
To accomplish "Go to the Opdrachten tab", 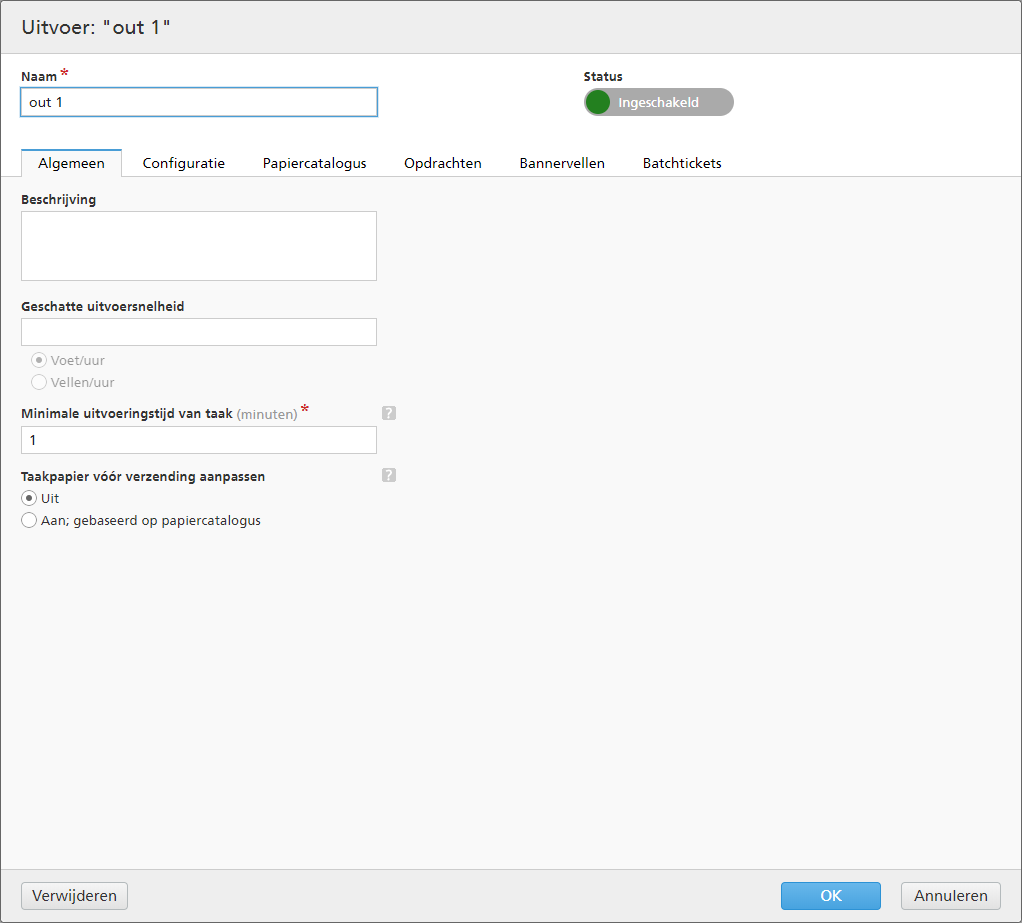I will click(x=442, y=163).
